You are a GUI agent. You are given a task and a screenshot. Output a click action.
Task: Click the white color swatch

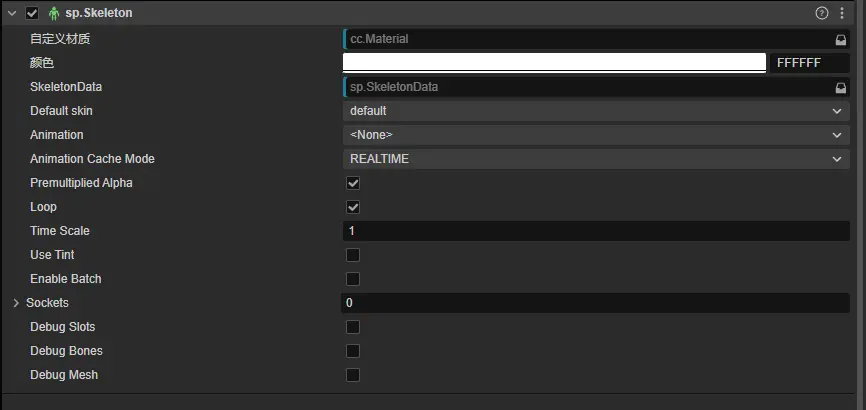click(x=554, y=62)
